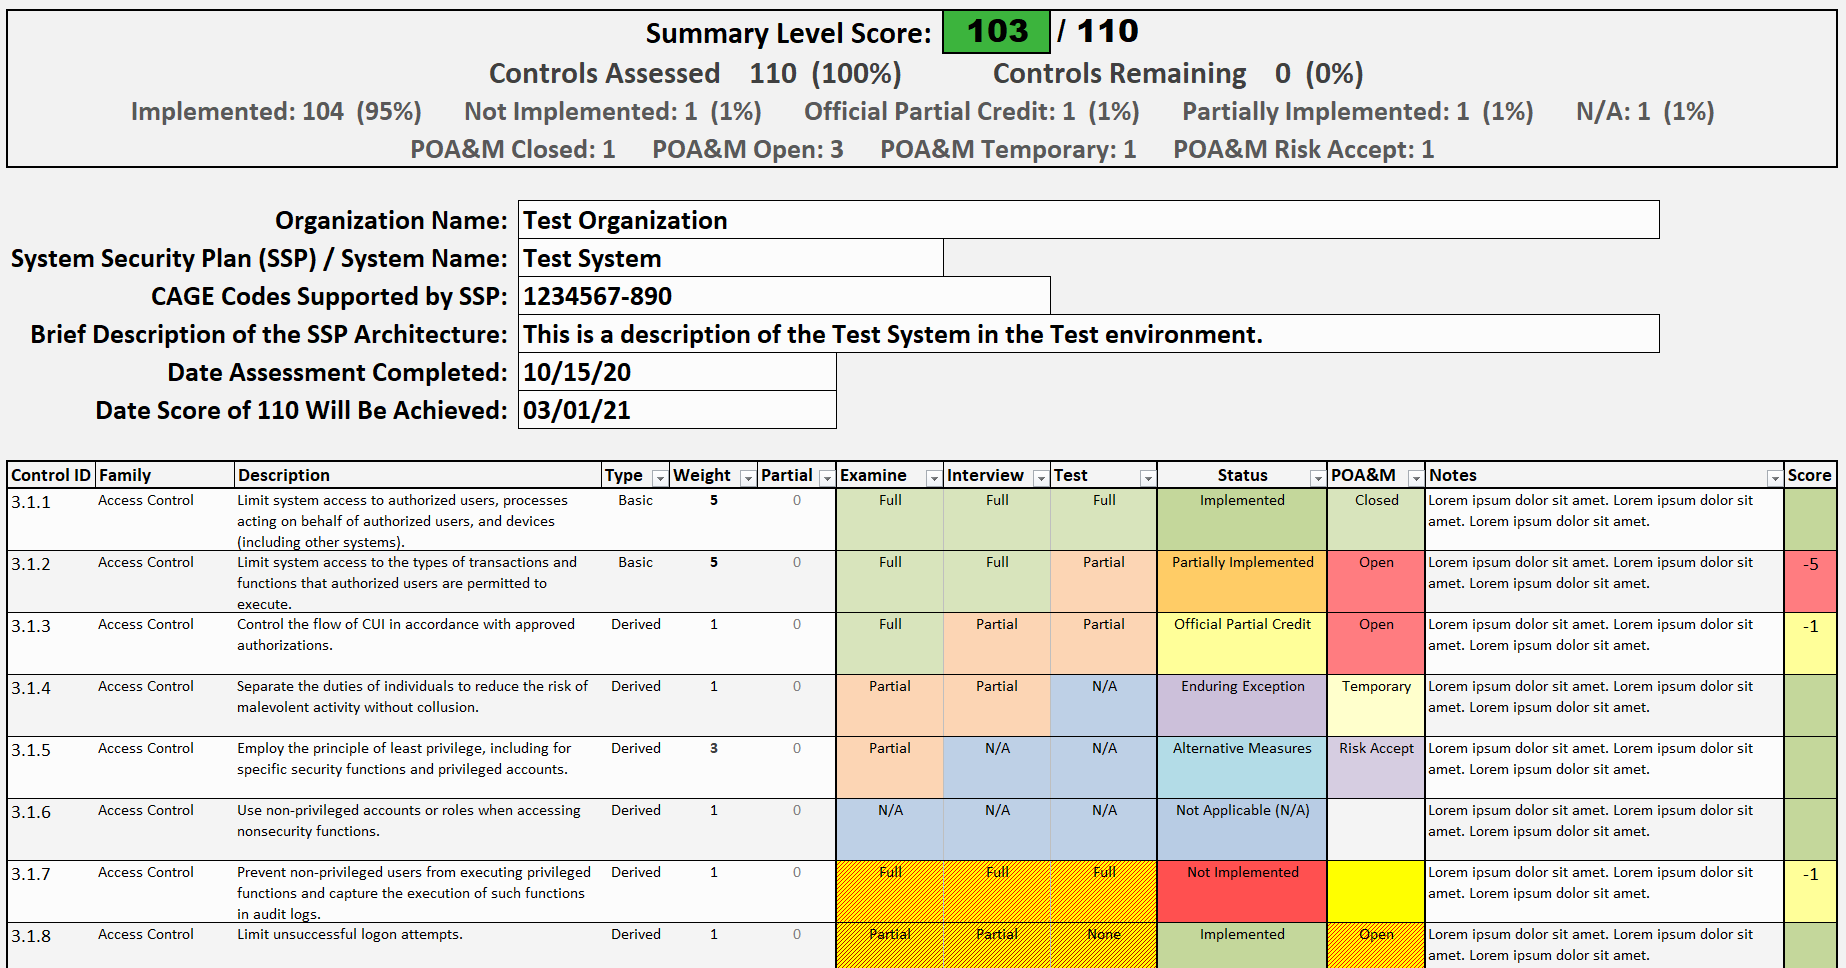
Task: Open the POA&M column filter dropdown
Action: tap(1415, 478)
